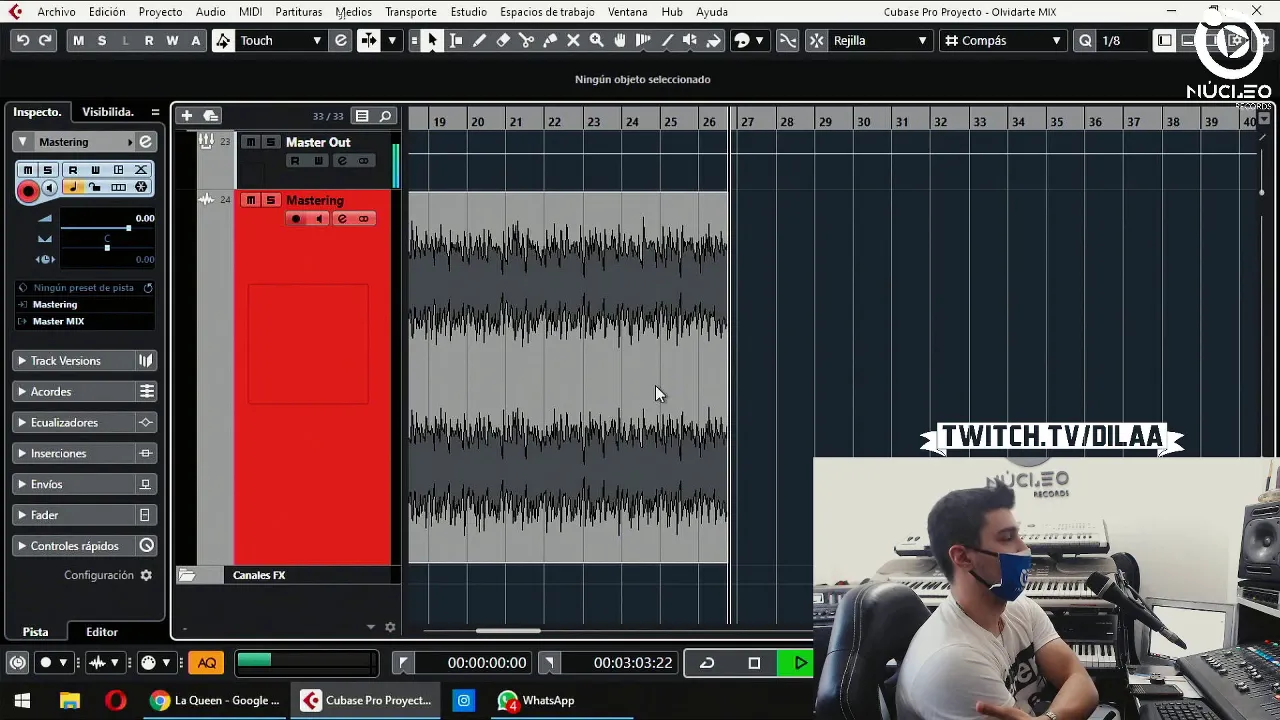This screenshot has height=720, width=1280.
Task: Click Add Track plus button
Action: (186, 116)
